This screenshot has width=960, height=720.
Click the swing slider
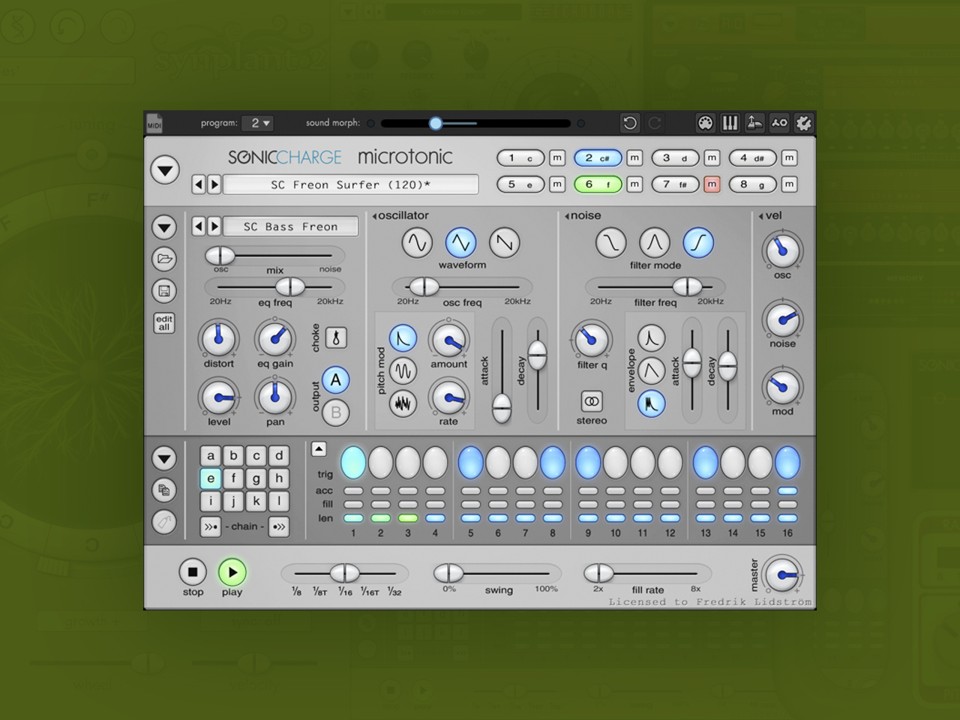point(497,574)
